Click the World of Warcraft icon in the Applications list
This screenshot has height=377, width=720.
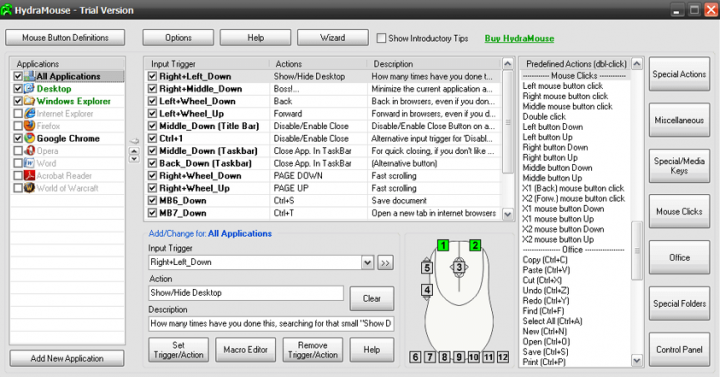pyautogui.click(x=29, y=187)
